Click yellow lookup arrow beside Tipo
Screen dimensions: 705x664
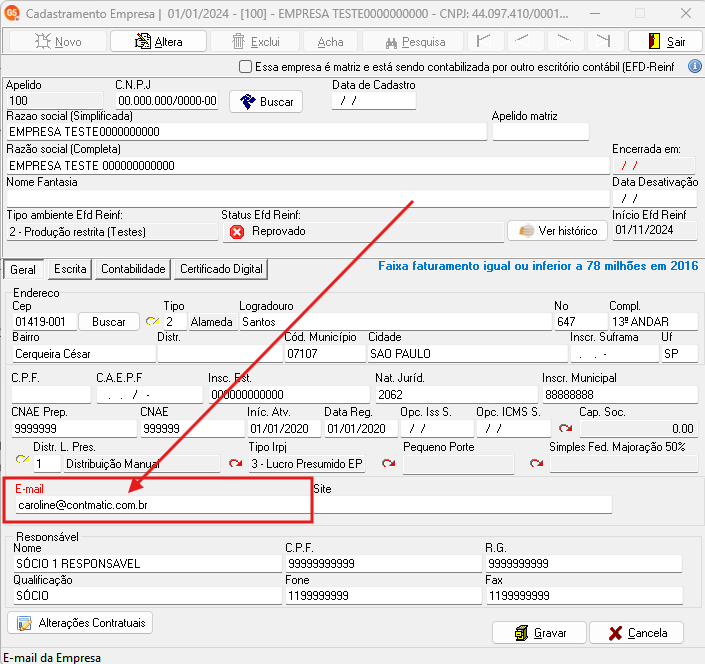pyautogui.click(x=152, y=322)
